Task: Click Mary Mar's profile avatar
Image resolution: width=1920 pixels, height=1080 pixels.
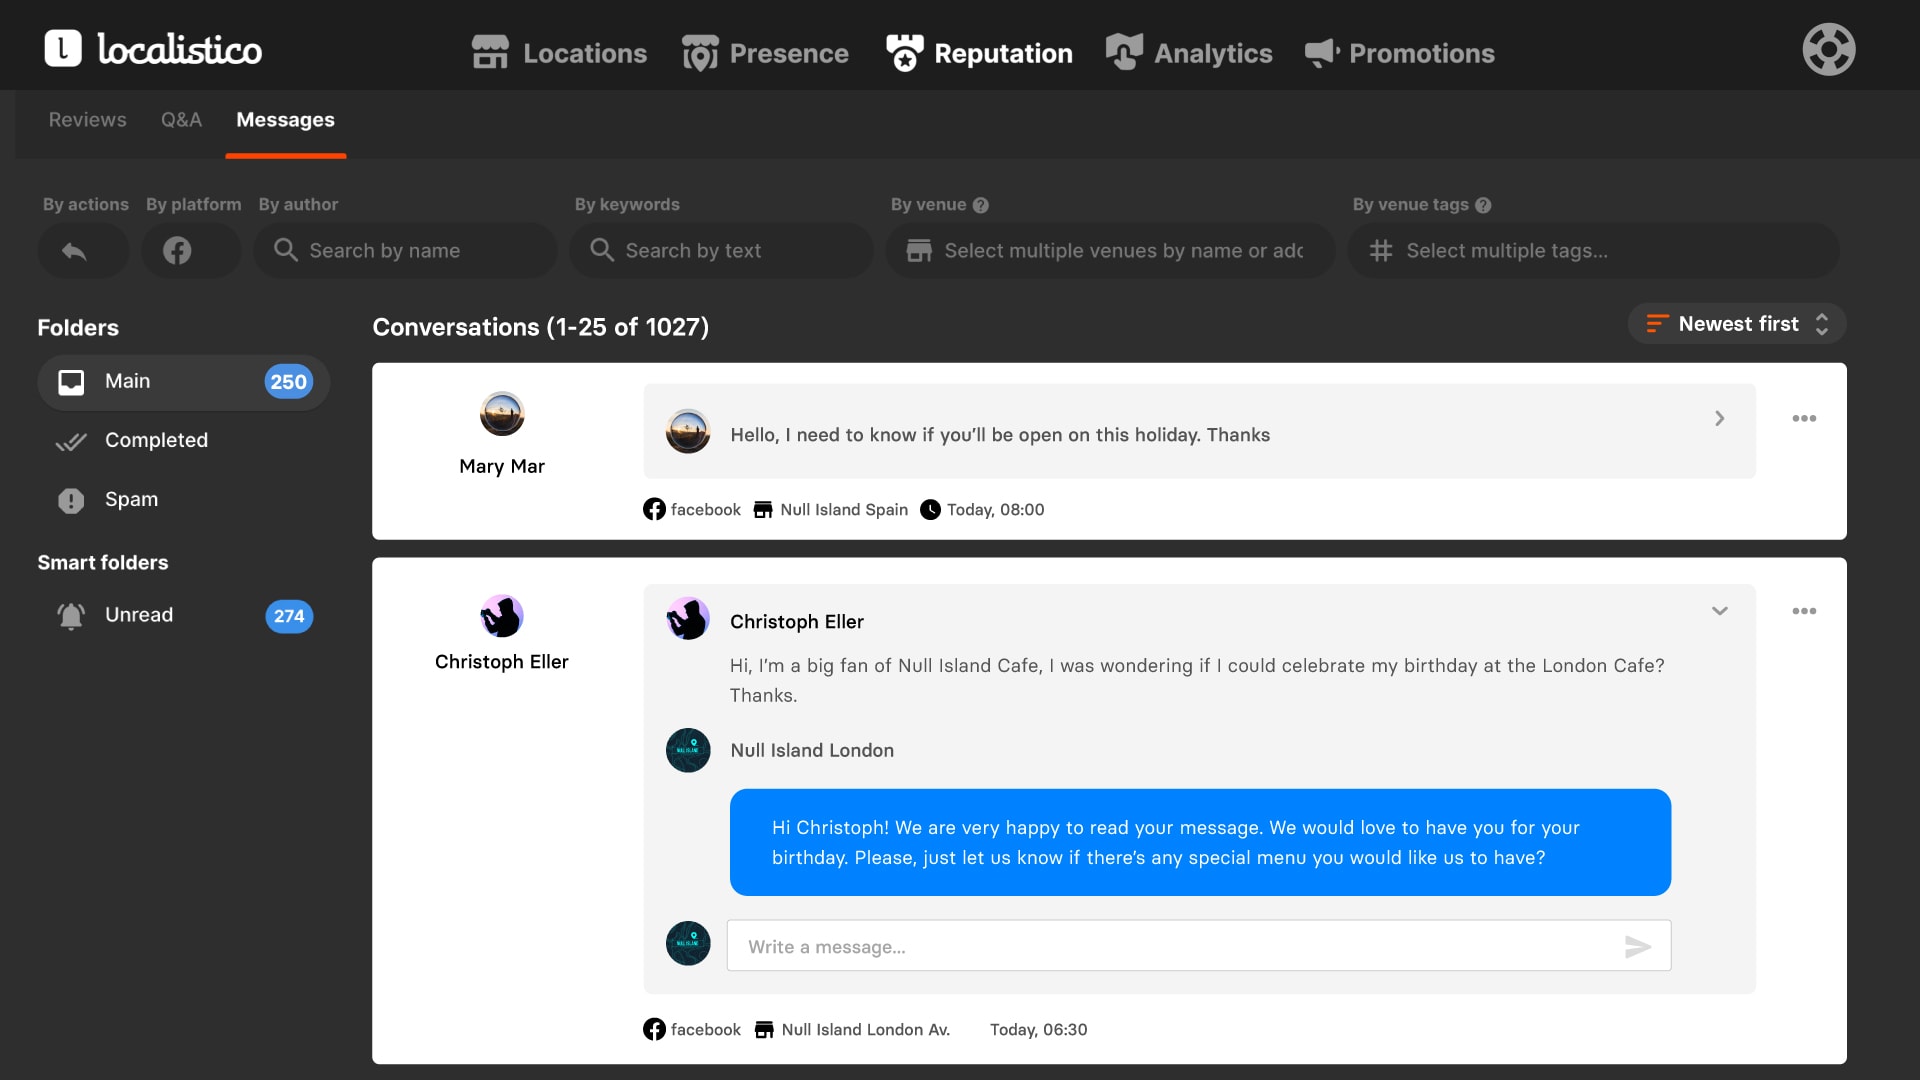Action: (502, 414)
